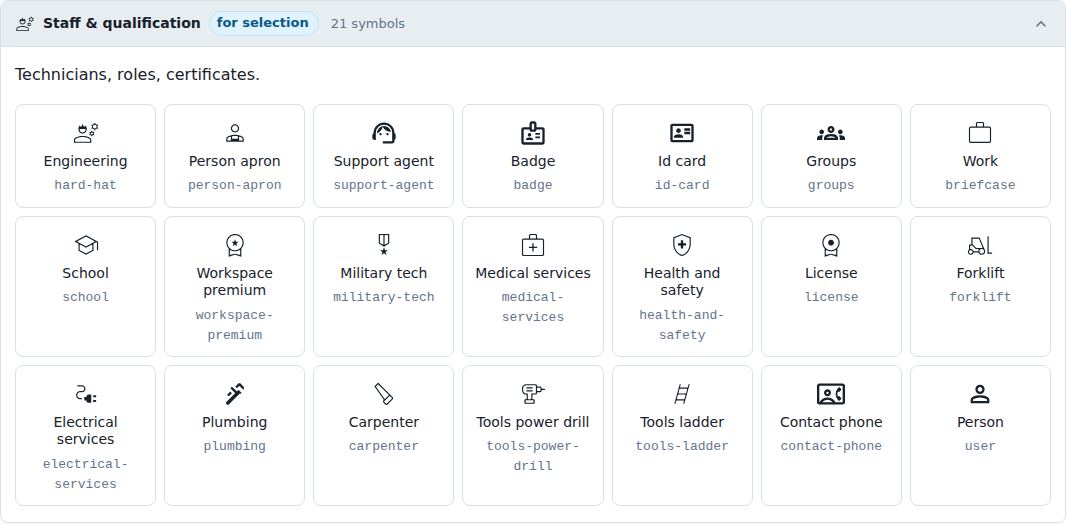Select the Plumbing wrench icon
Viewport: 1066px width, 524px height.
click(235, 394)
